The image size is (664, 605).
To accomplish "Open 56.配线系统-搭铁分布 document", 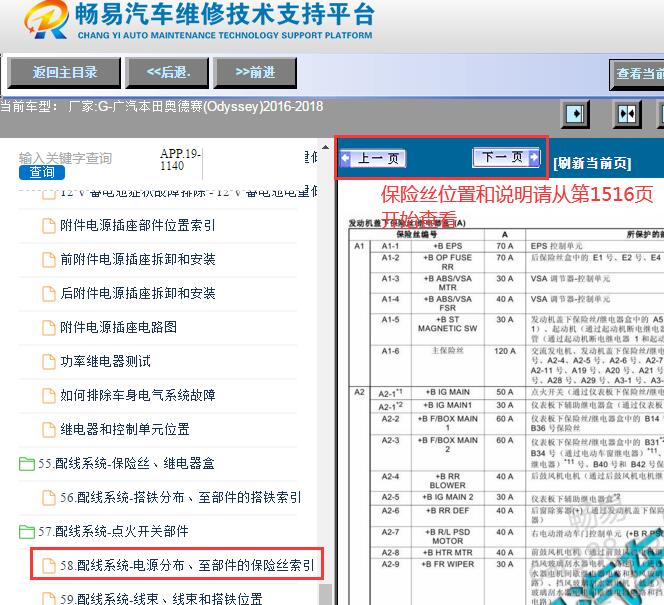I will pos(180,497).
